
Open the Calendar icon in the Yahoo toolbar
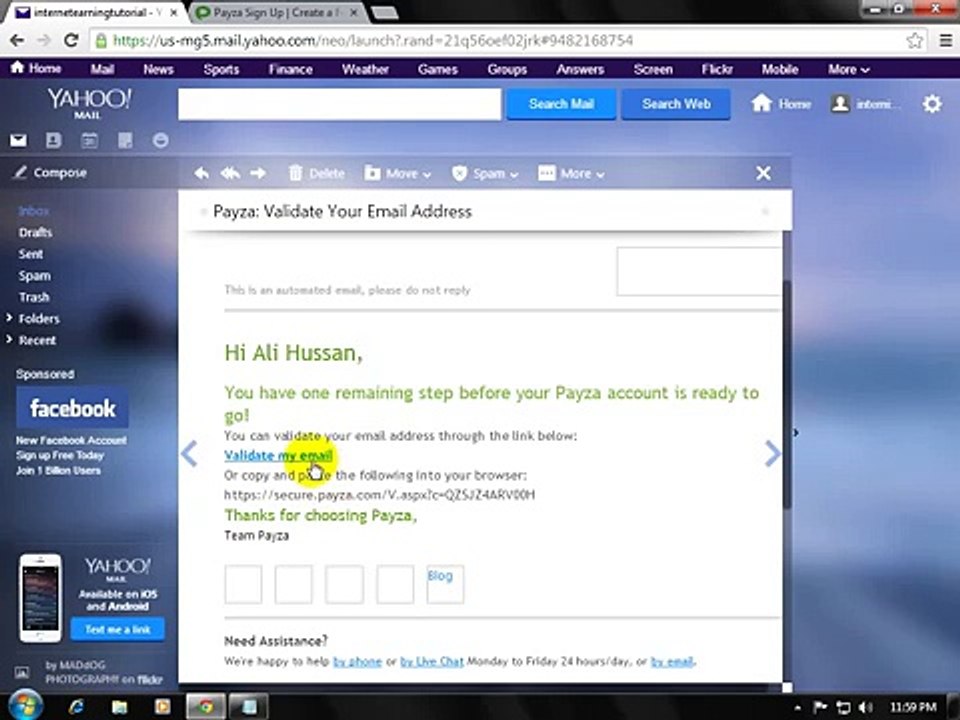pyautogui.click(x=89, y=141)
